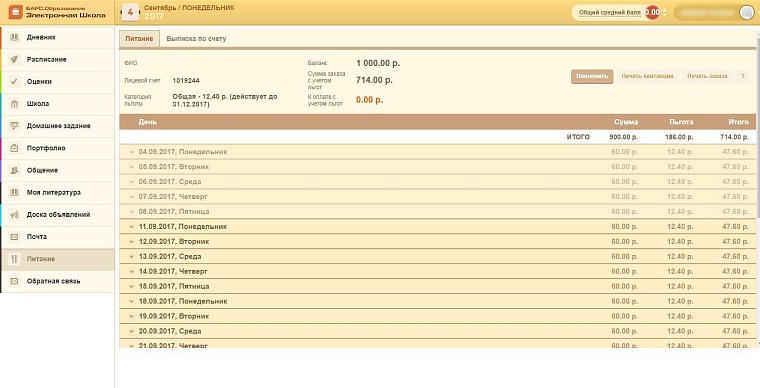This screenshot has height=388, width=760.
Task: Click the 714.00 р. order sum value
Action: point(374,80)
